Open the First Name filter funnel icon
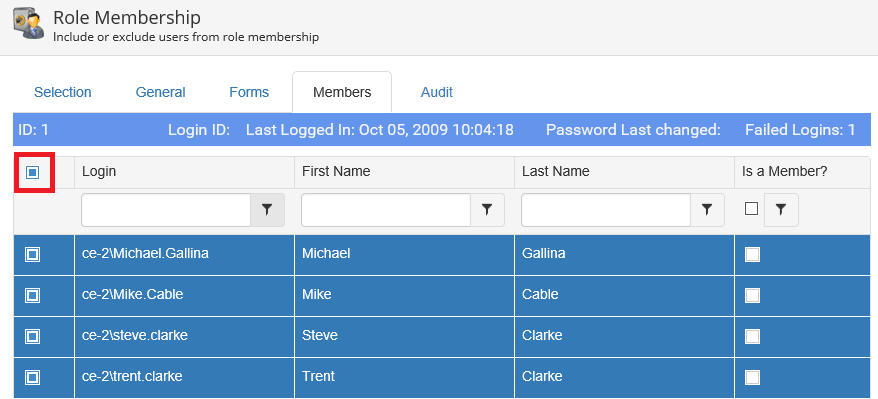Screen dimensions: 878x399 [487, 210]
